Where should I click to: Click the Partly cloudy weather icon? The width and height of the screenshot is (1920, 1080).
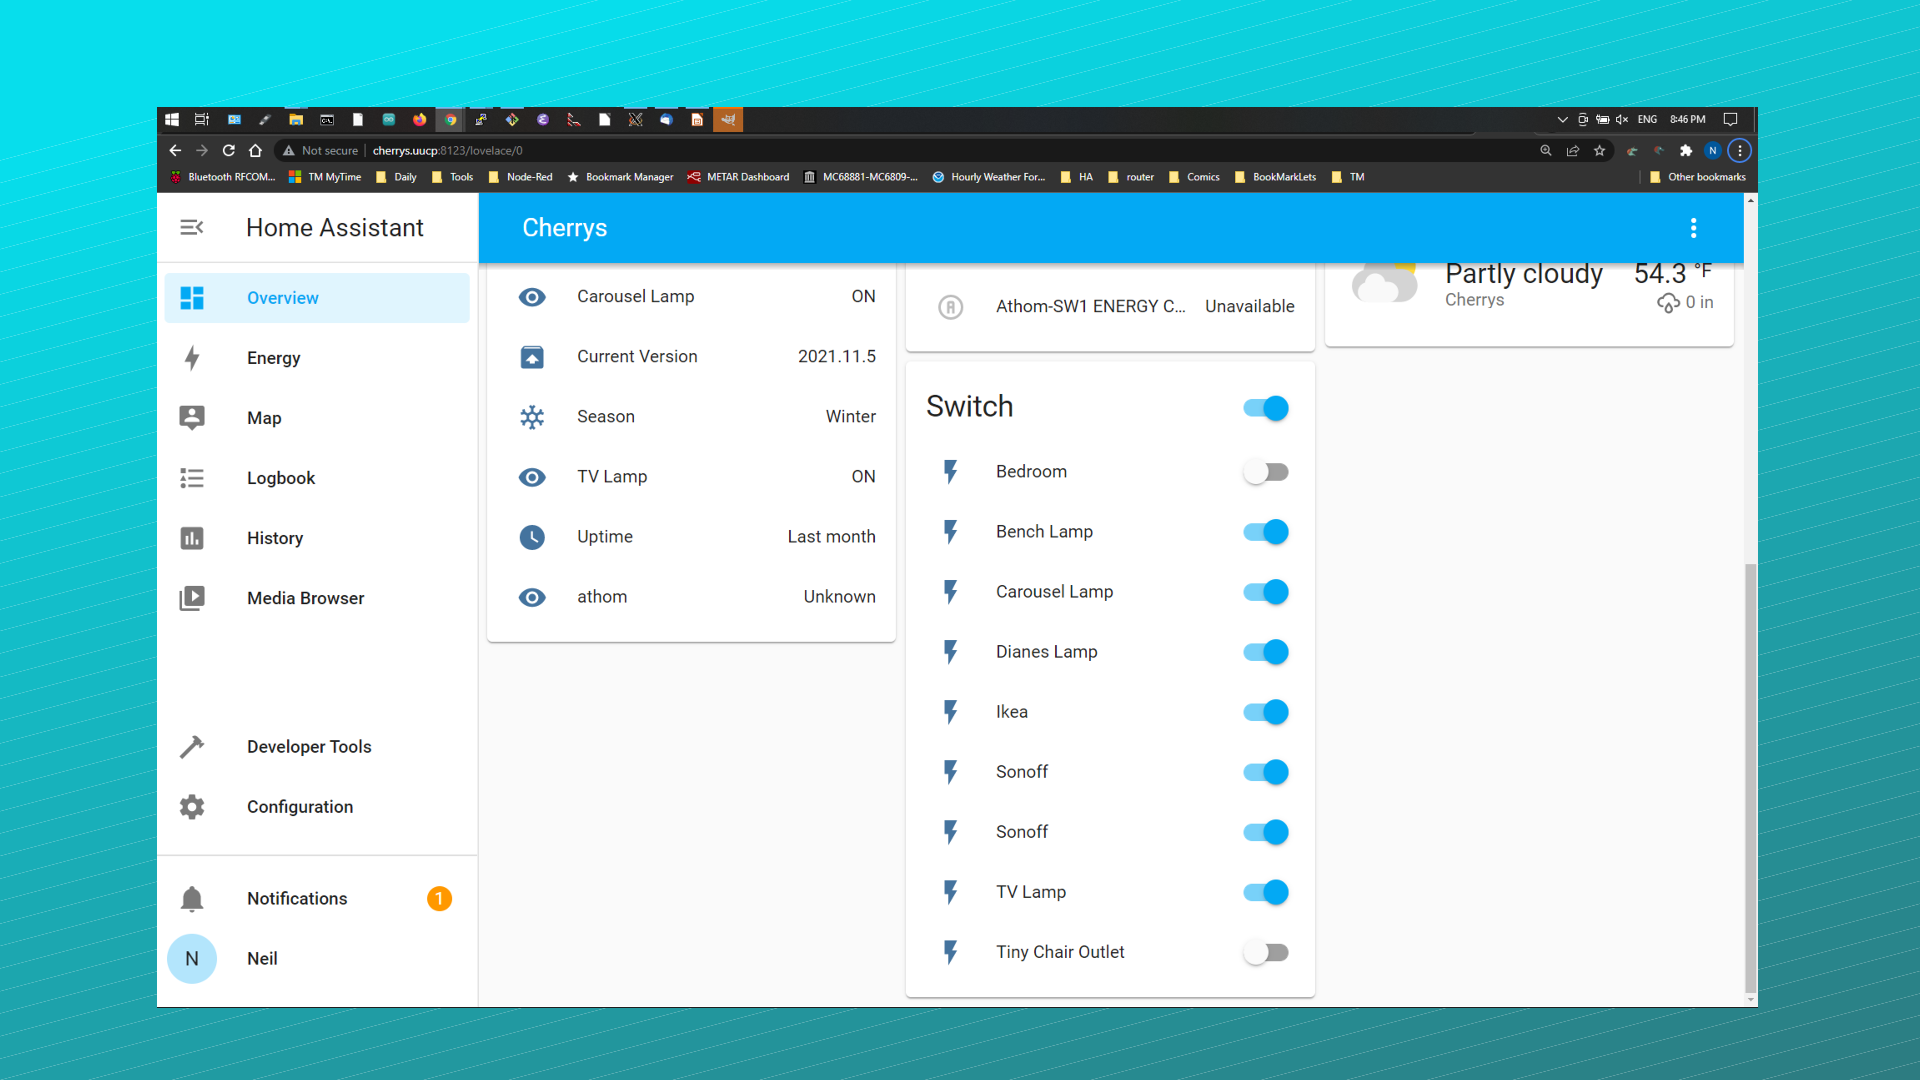(1384, 284)
